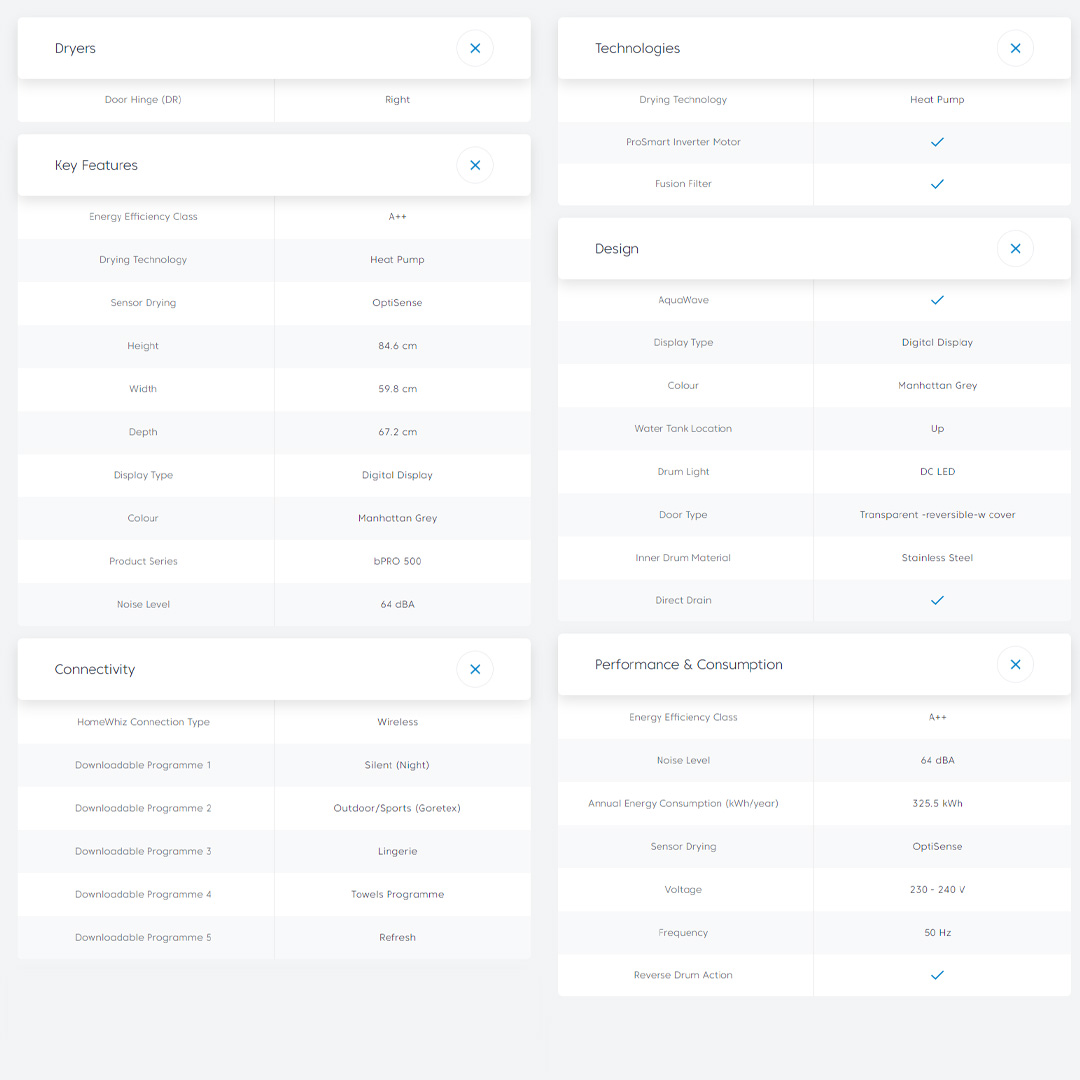Screen dimensions: 1080x1080
Task: Close the Connectivity section via X icon
Action: (475, 669)
